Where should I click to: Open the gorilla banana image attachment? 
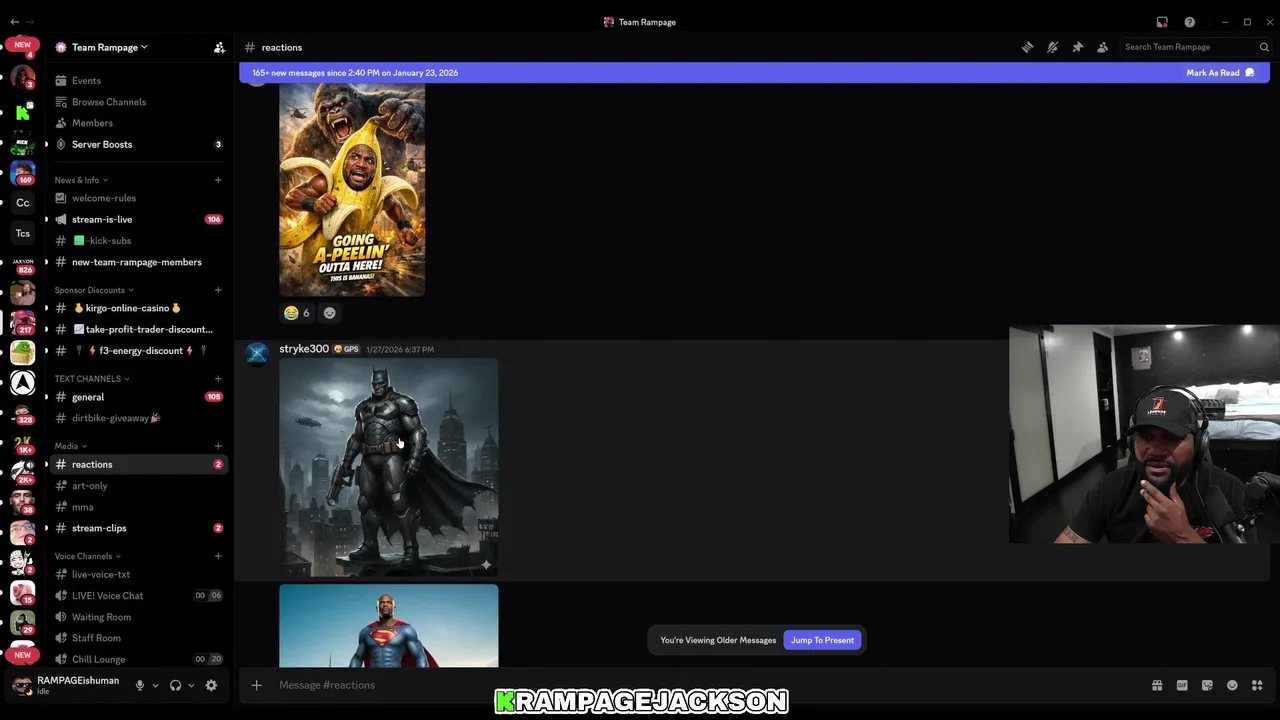352,190
